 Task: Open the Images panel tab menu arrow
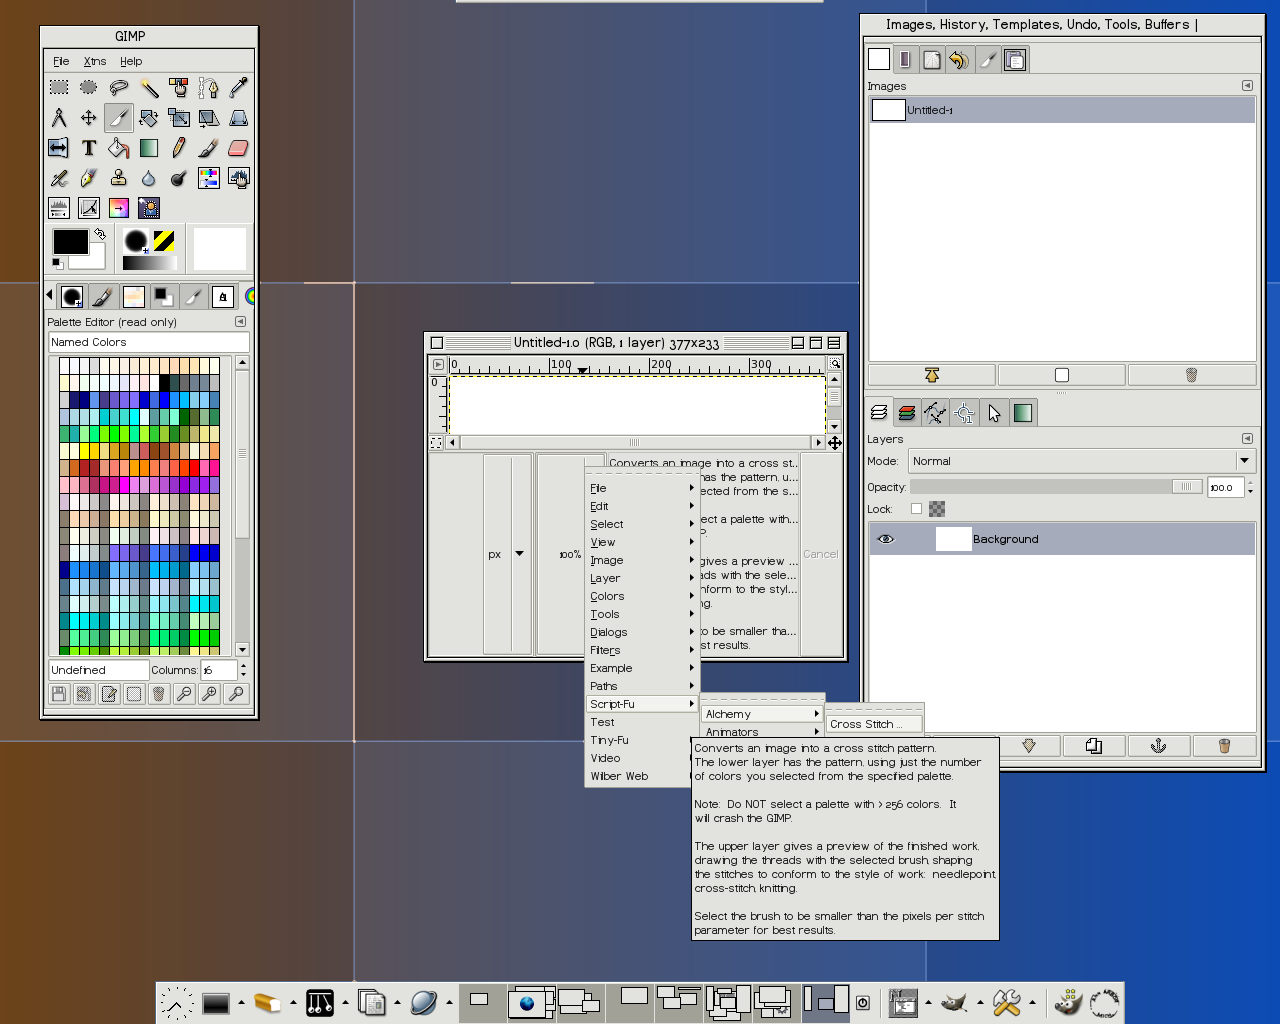[x=1247, y=86]
